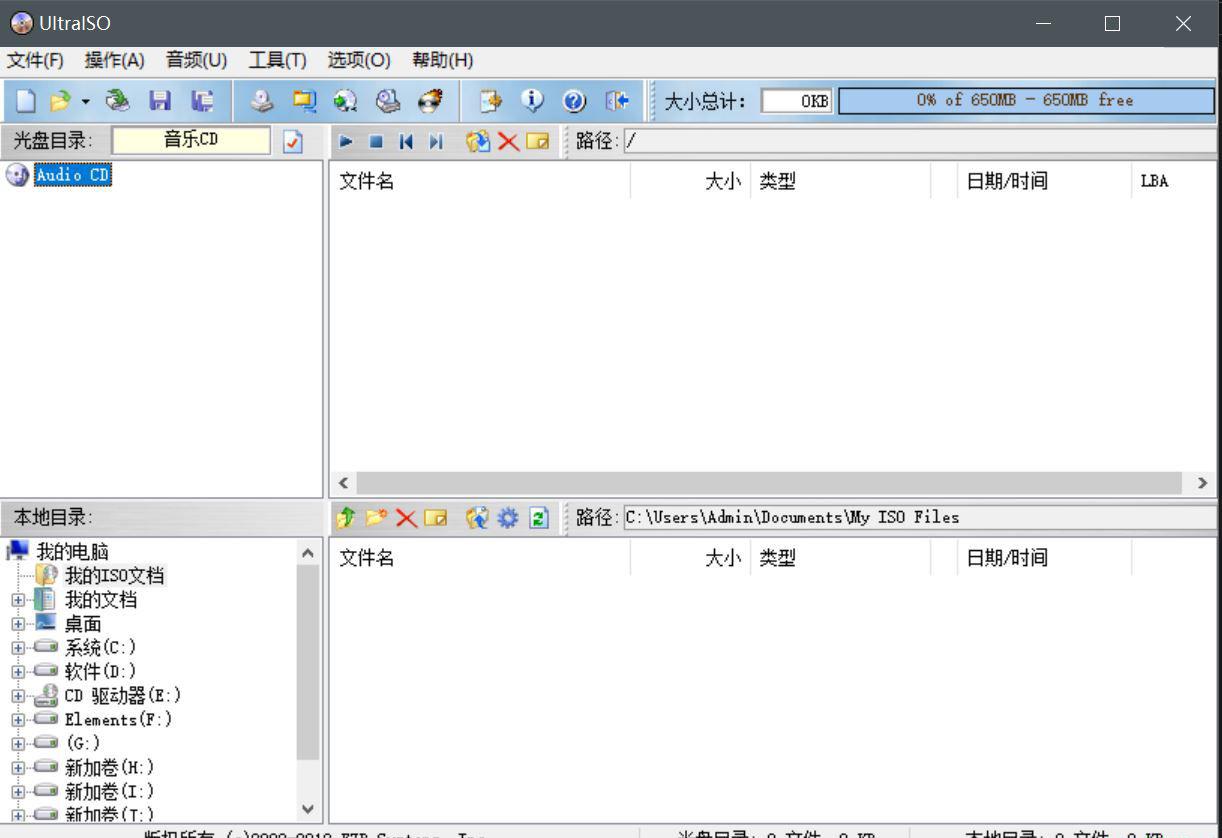This screenshot has width=1222, height=838.
Task: Click the Open CD/DVD disc icon
Action: [118, 101]
